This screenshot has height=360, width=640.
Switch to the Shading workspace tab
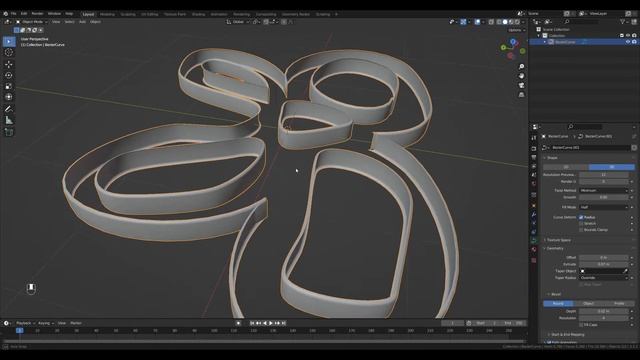pyautogui.click(x=198, y=14)
